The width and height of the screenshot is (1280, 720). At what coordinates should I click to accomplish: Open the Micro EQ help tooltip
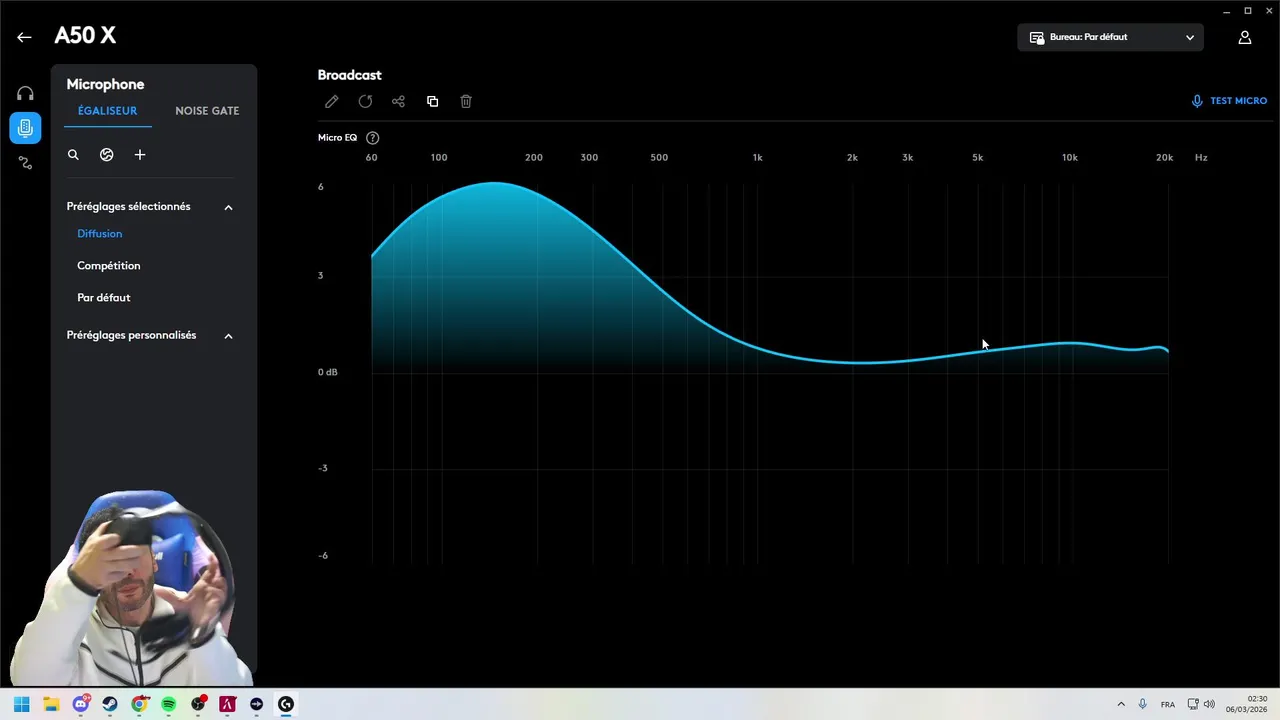point(373,138)
